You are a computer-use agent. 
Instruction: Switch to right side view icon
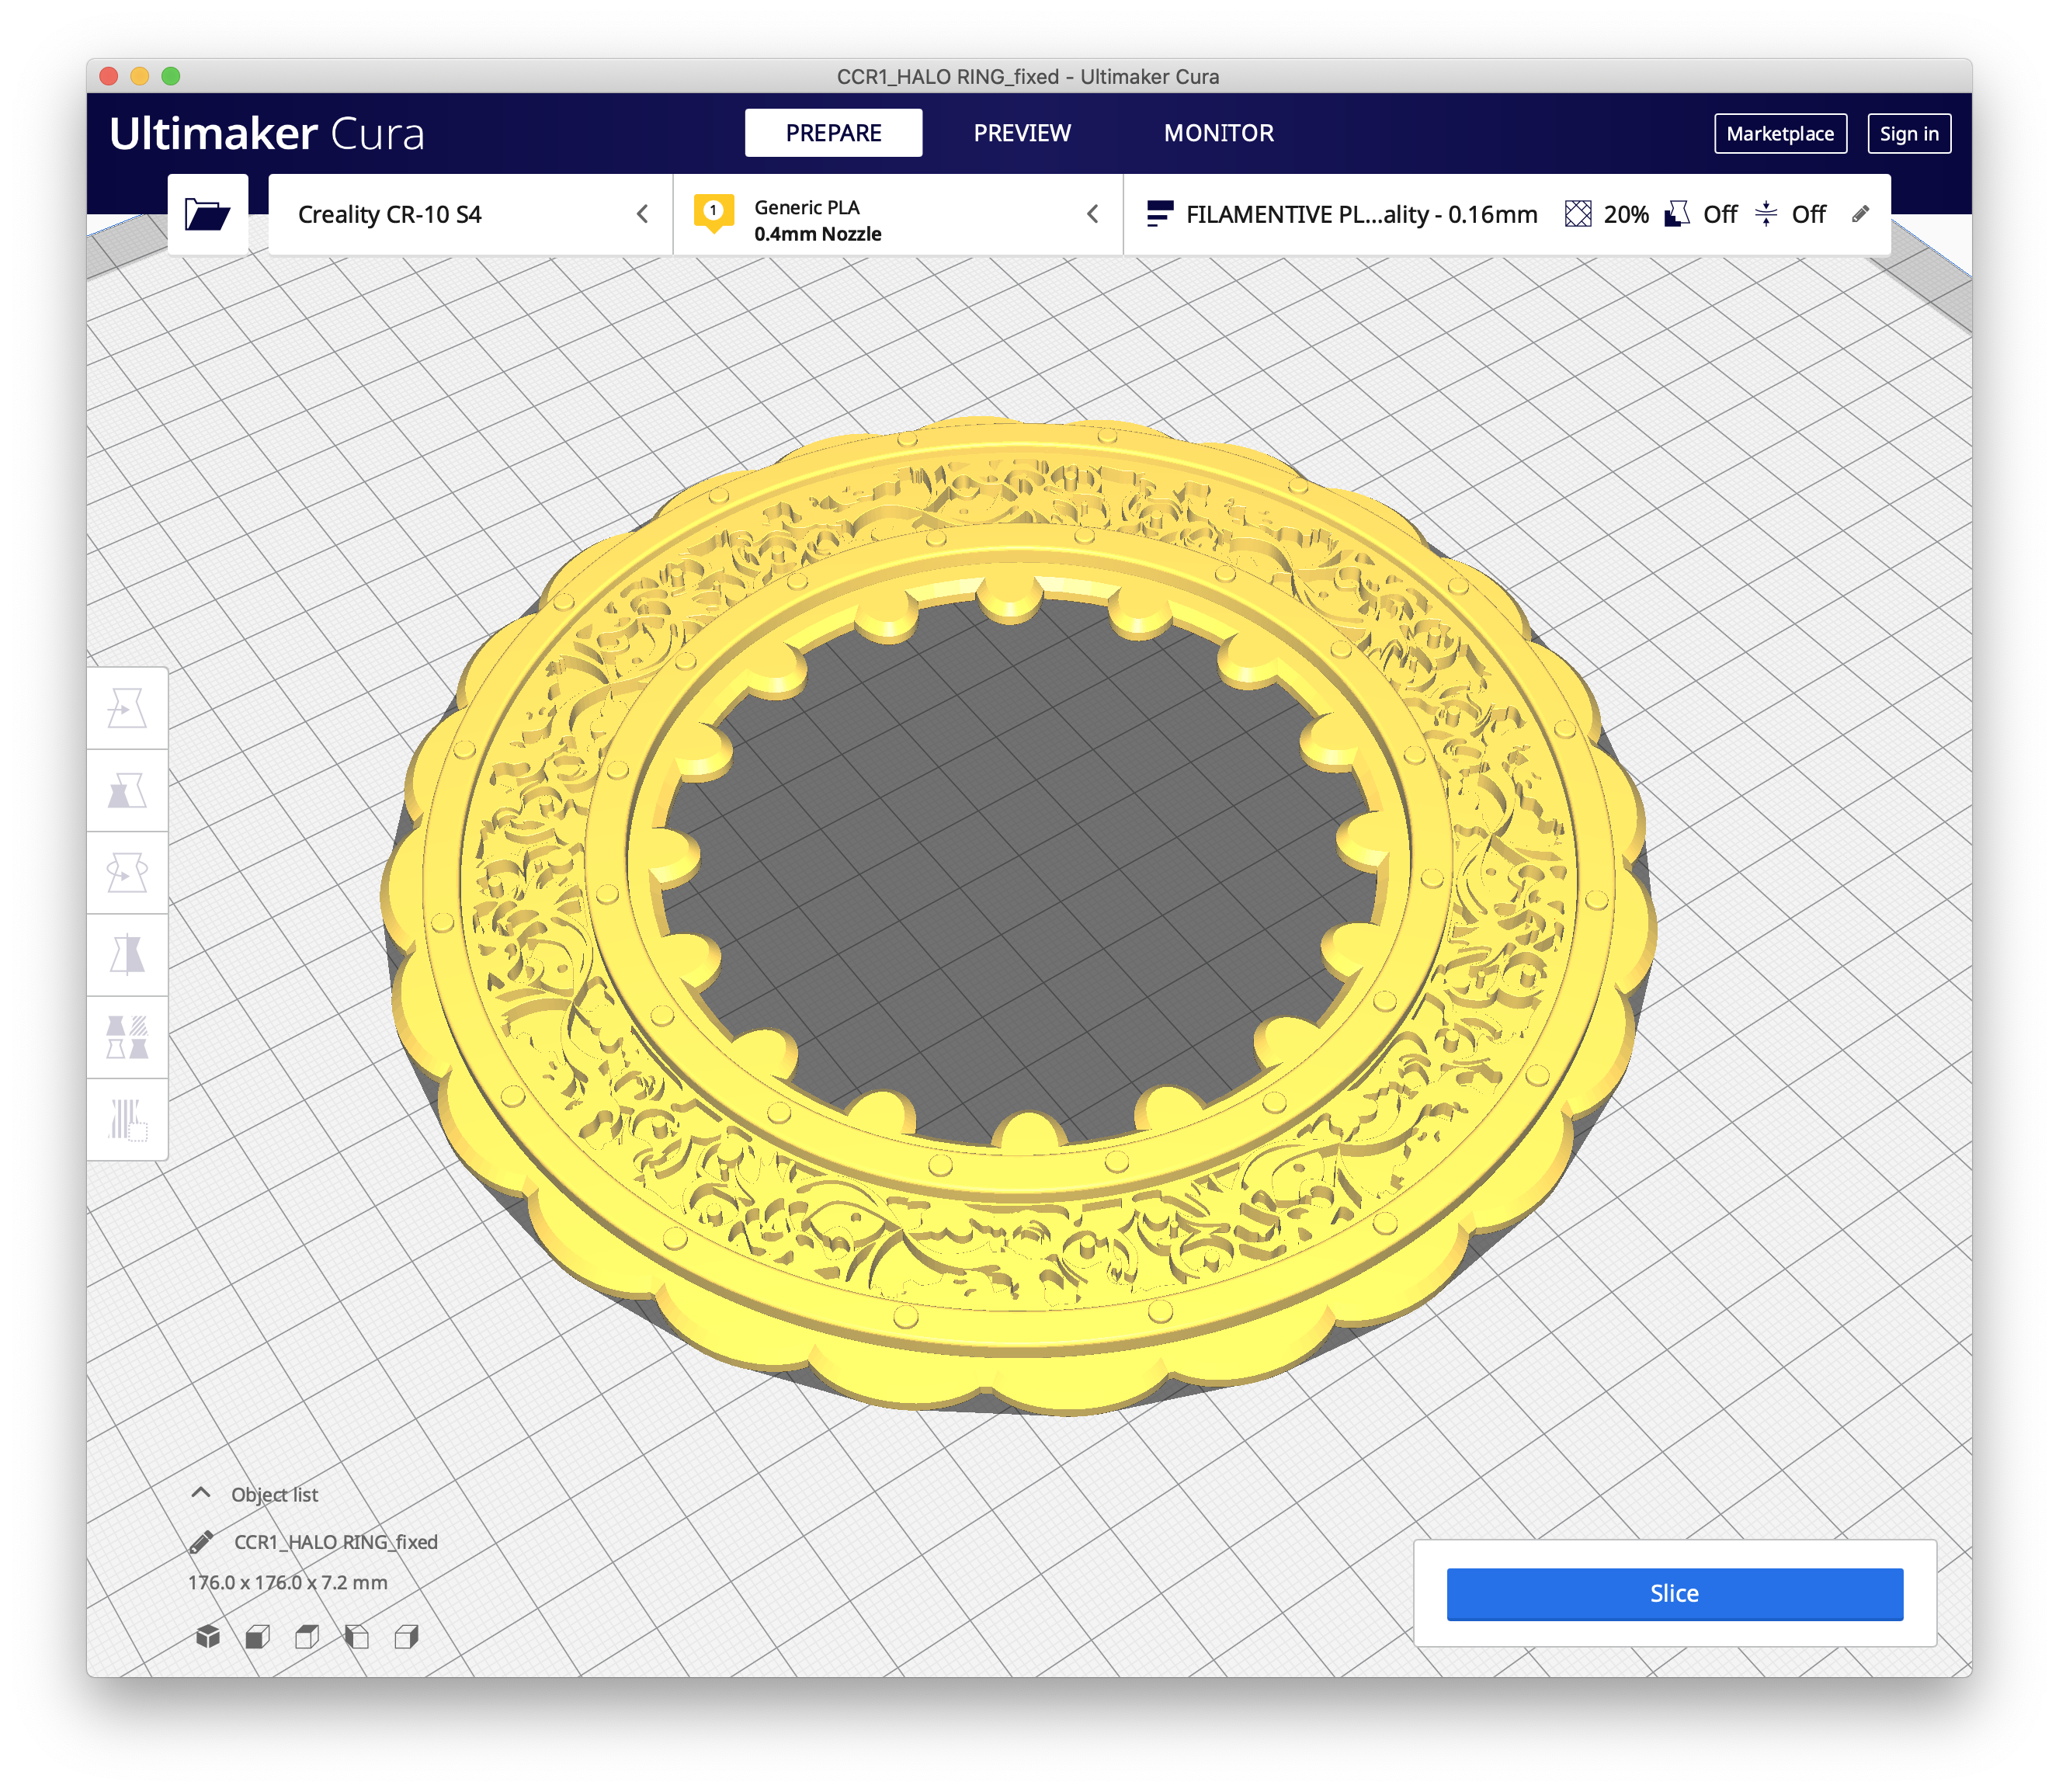click(x=406, y=1636)
